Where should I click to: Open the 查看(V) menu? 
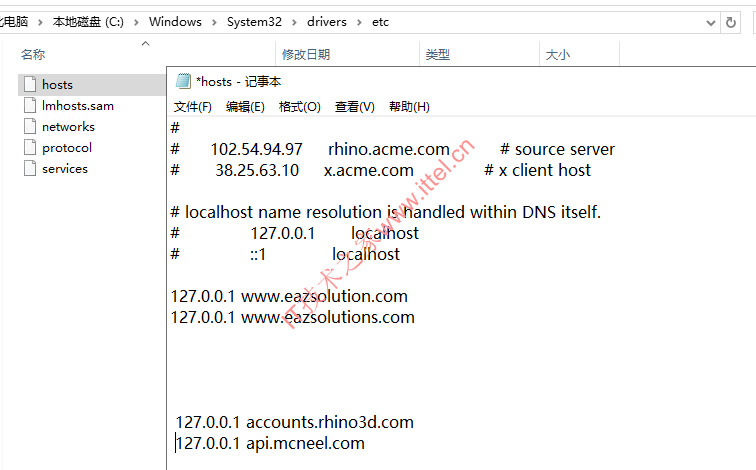[355, 107]
